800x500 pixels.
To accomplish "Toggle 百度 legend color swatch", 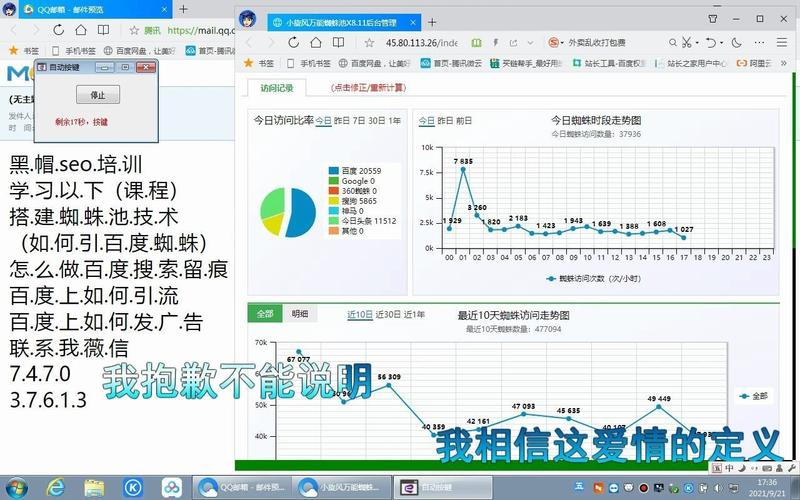I will 334,171.
